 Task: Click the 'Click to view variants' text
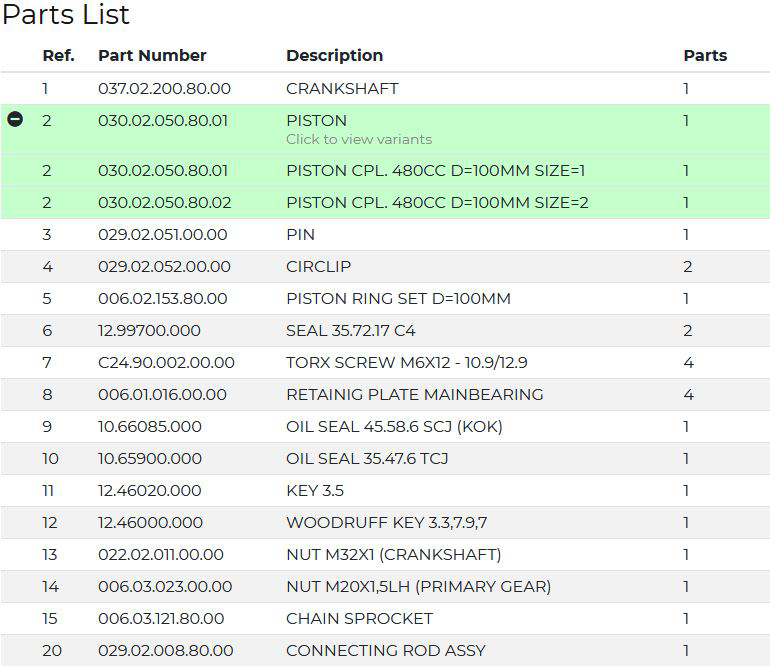359,139
